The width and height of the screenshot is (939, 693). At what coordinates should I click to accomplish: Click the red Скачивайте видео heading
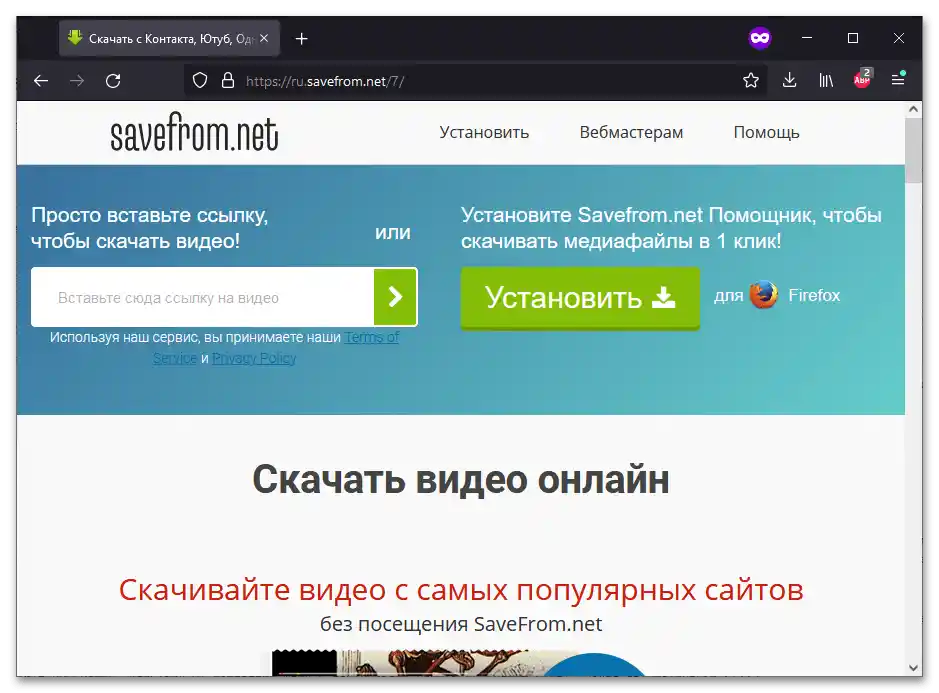[x=461, y=591]
